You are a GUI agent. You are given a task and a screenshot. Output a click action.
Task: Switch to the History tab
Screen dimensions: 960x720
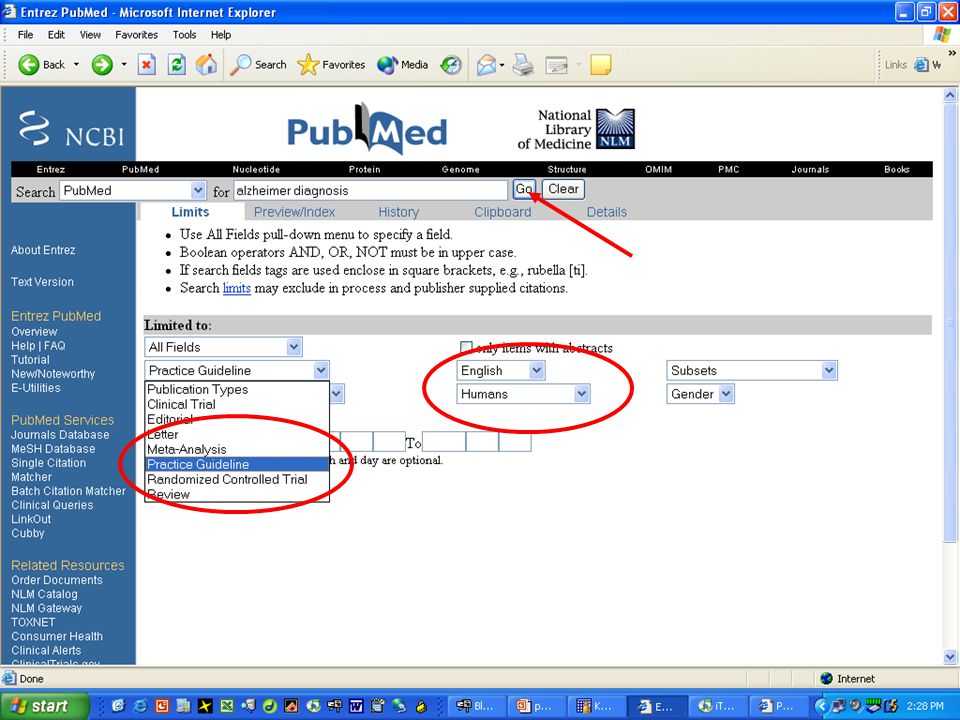[399, 212]
